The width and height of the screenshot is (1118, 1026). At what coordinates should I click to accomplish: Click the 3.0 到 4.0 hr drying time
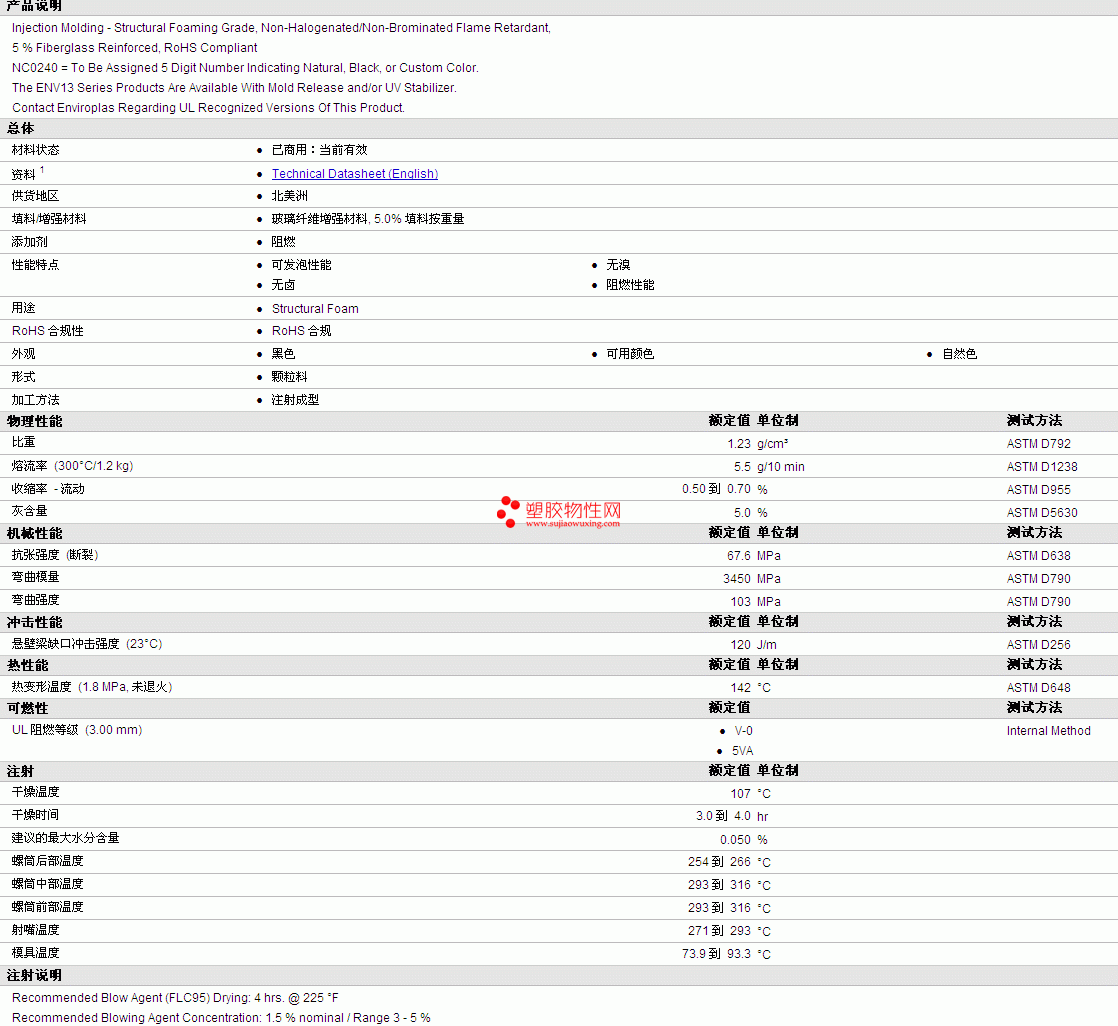click(732, 816)
